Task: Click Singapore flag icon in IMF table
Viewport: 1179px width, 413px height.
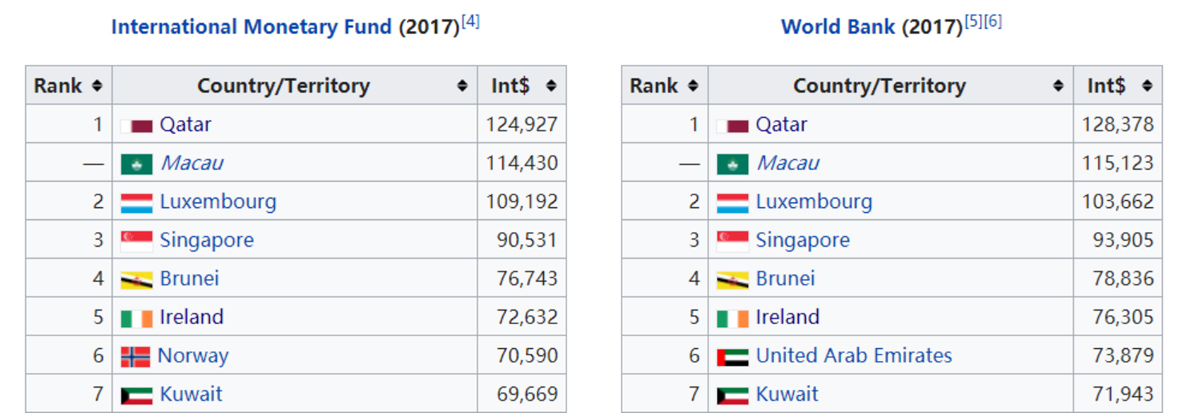Action: click(136, 241)
